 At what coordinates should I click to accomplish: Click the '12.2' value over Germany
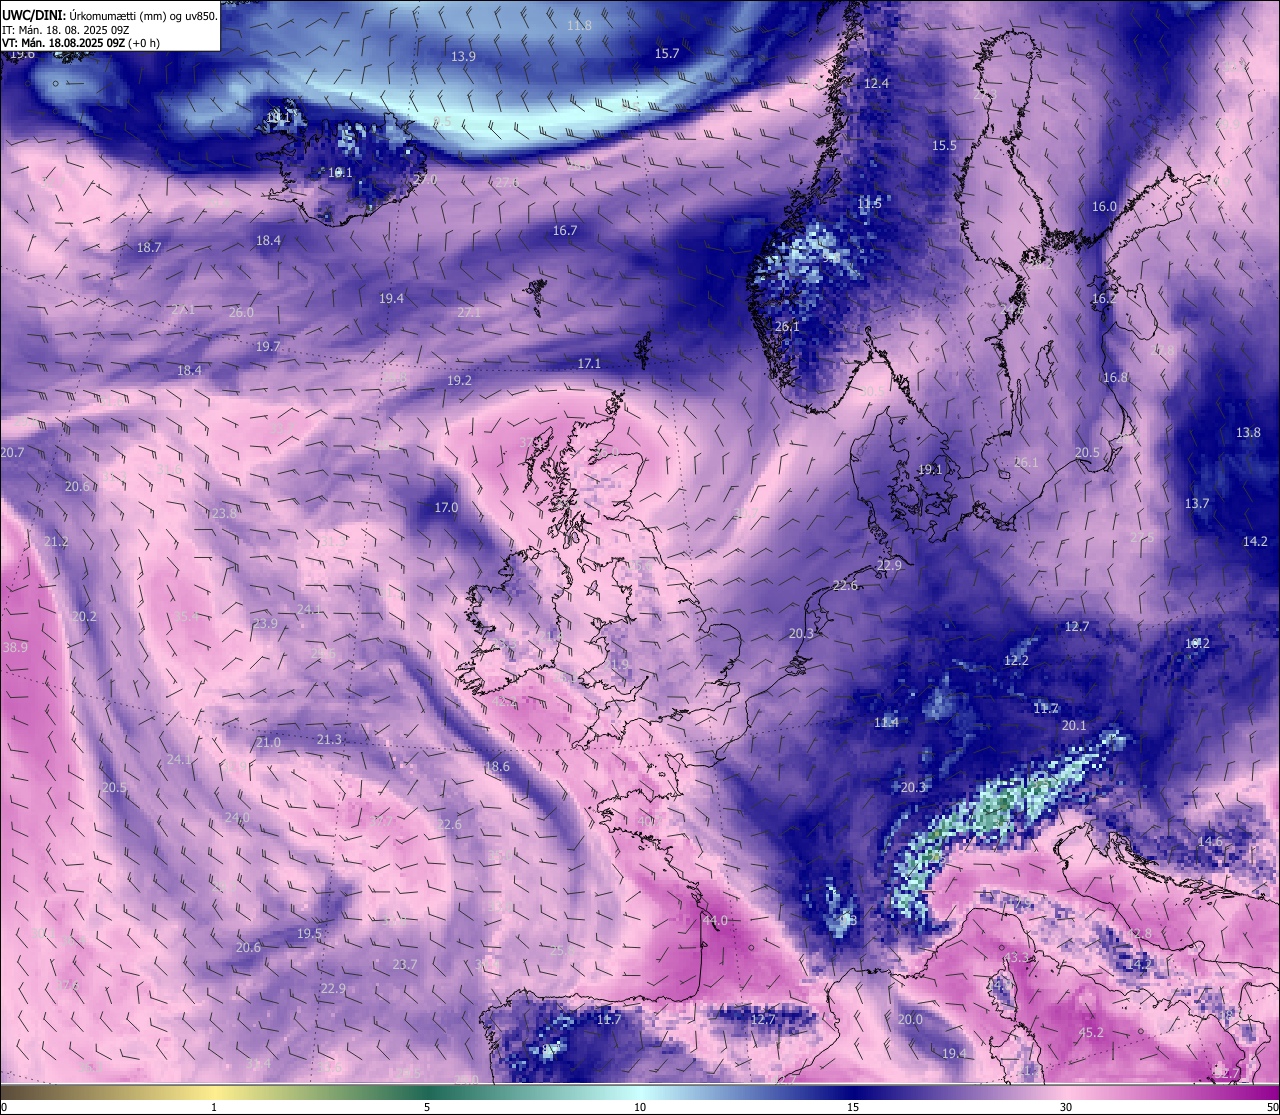pyautogui.click(x=1016, y=660)
